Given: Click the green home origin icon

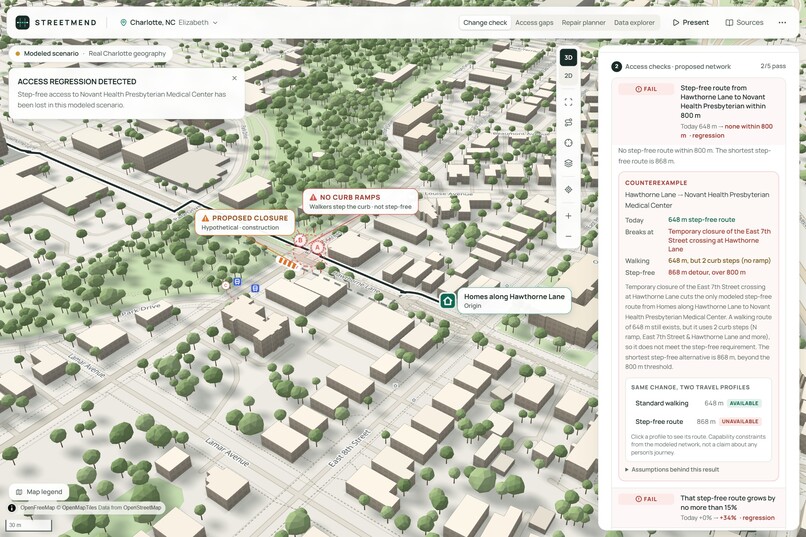Looking at the screenshot, I should [447, 301].
